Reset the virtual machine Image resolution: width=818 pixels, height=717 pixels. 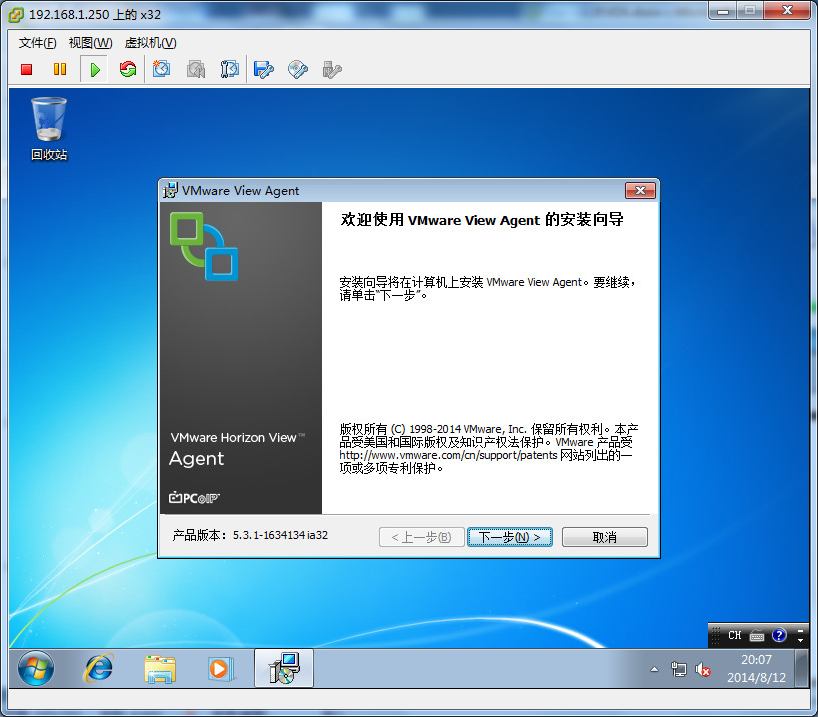[128, 69]
